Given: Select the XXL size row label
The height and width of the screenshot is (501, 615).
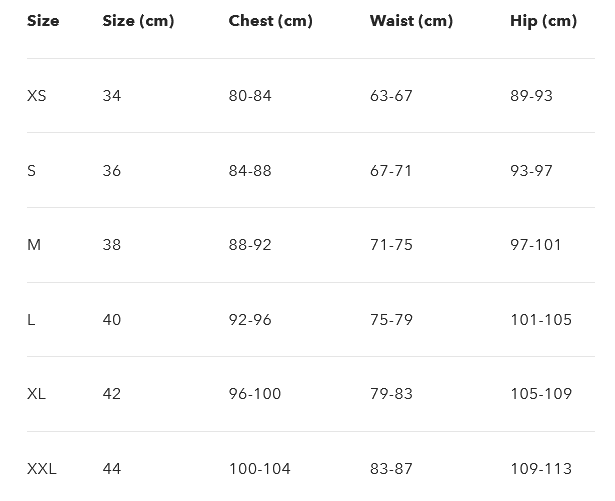Looking at the screenshot, I should click(42, 469).
